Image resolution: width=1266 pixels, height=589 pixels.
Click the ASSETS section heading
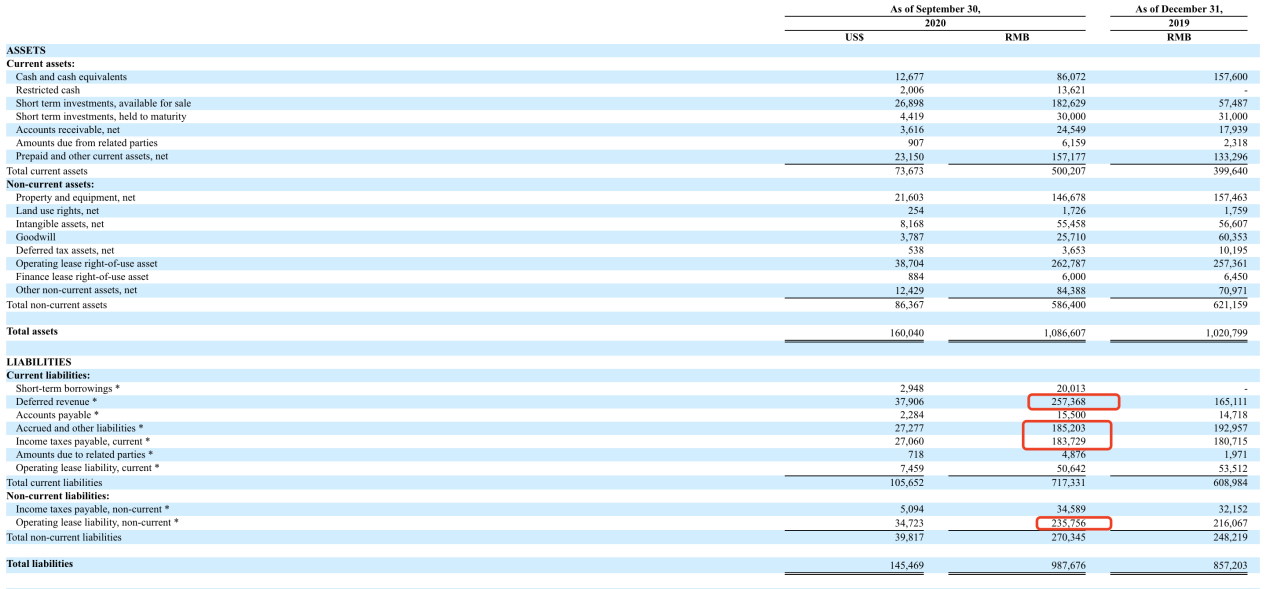coord(26,50)
